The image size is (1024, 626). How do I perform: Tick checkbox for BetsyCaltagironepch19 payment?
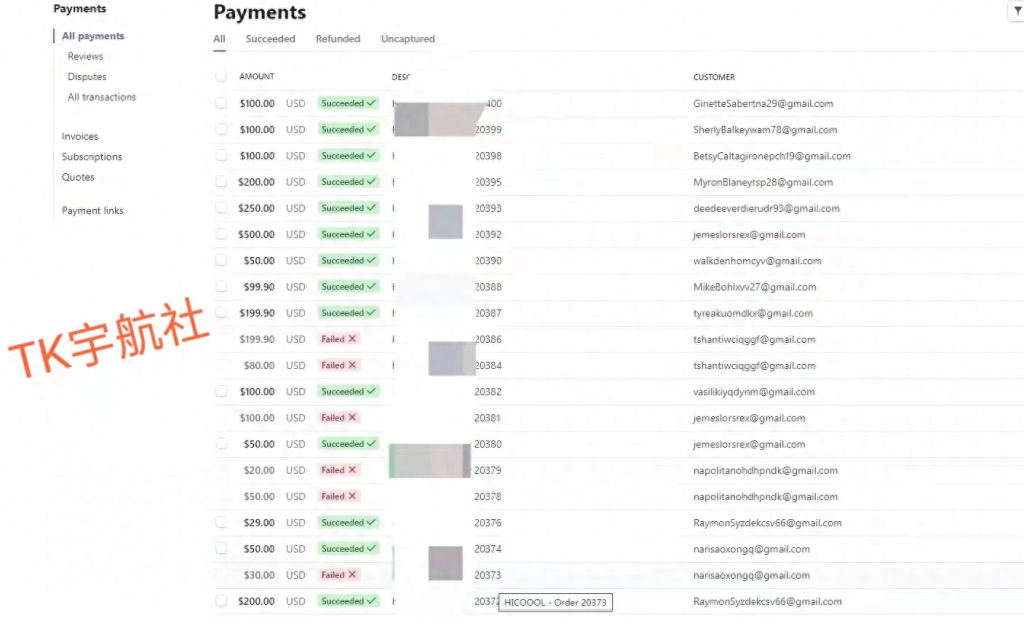221,155
